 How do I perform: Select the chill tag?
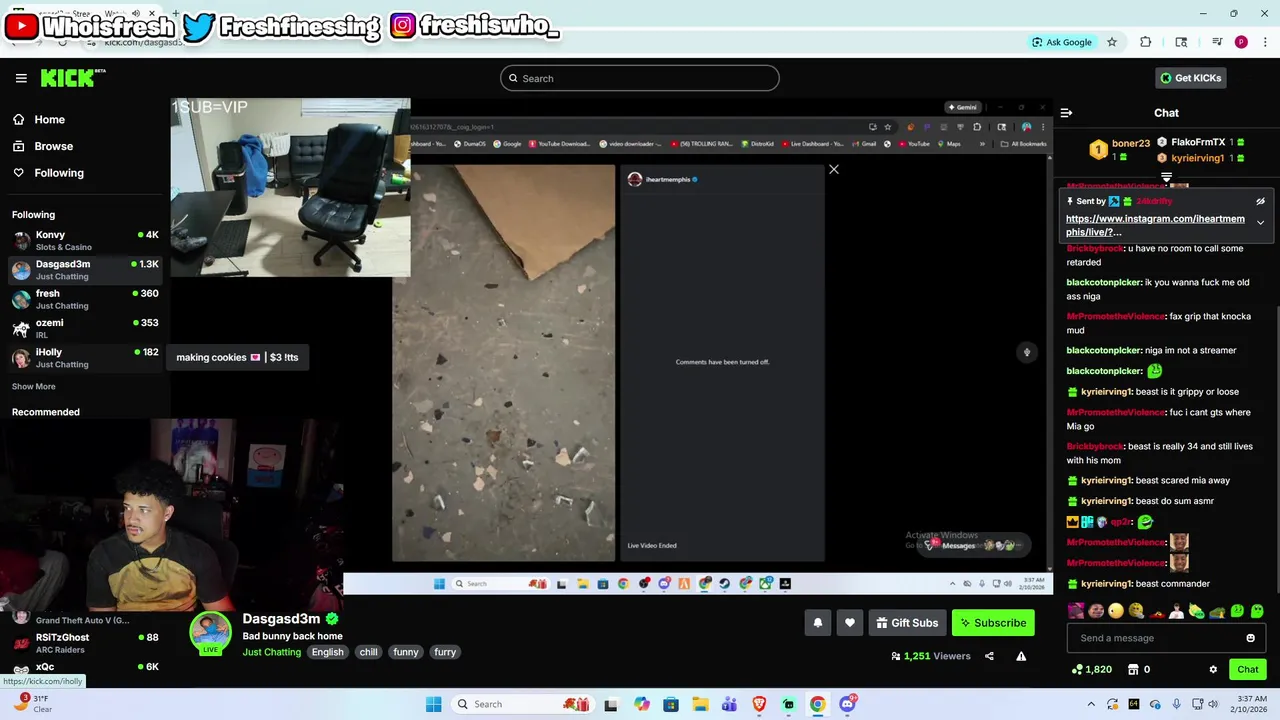click(368, 652)
